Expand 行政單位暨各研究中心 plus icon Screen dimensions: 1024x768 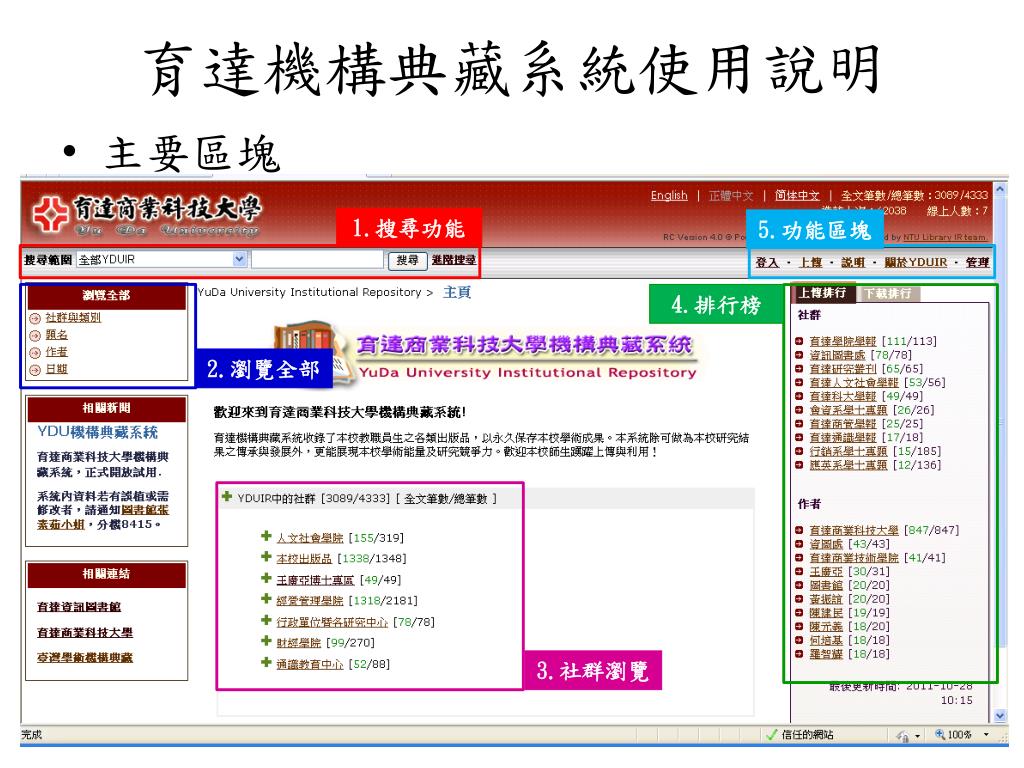[266, 620]
